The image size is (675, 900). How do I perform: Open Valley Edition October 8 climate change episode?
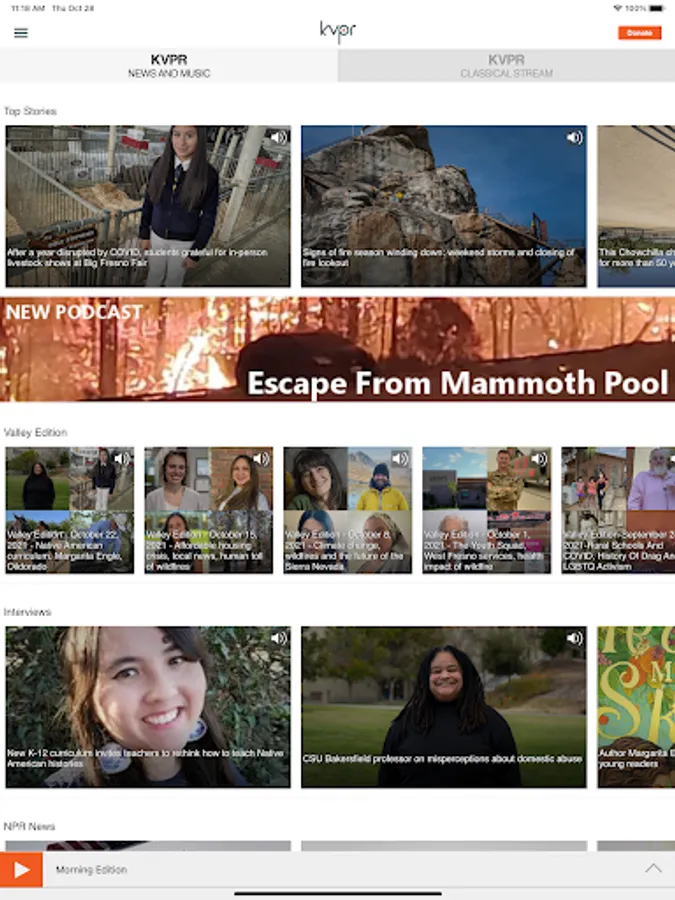pyautogui.click(x=347, y=510)
